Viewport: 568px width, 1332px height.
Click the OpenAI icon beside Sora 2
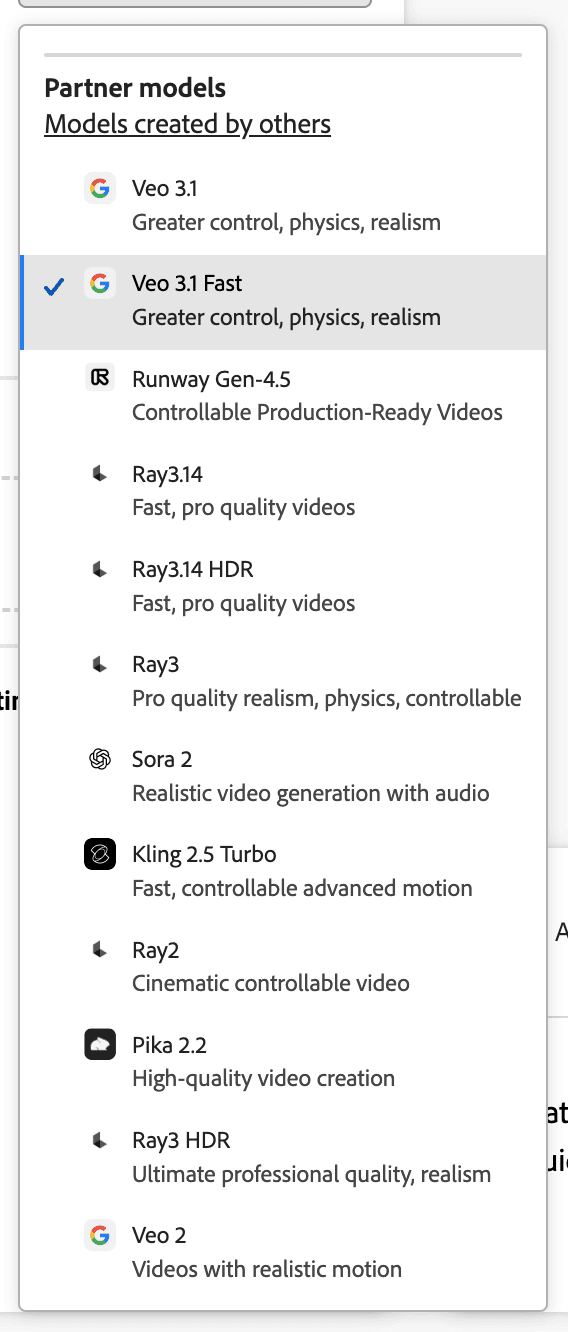coord(100,760)
